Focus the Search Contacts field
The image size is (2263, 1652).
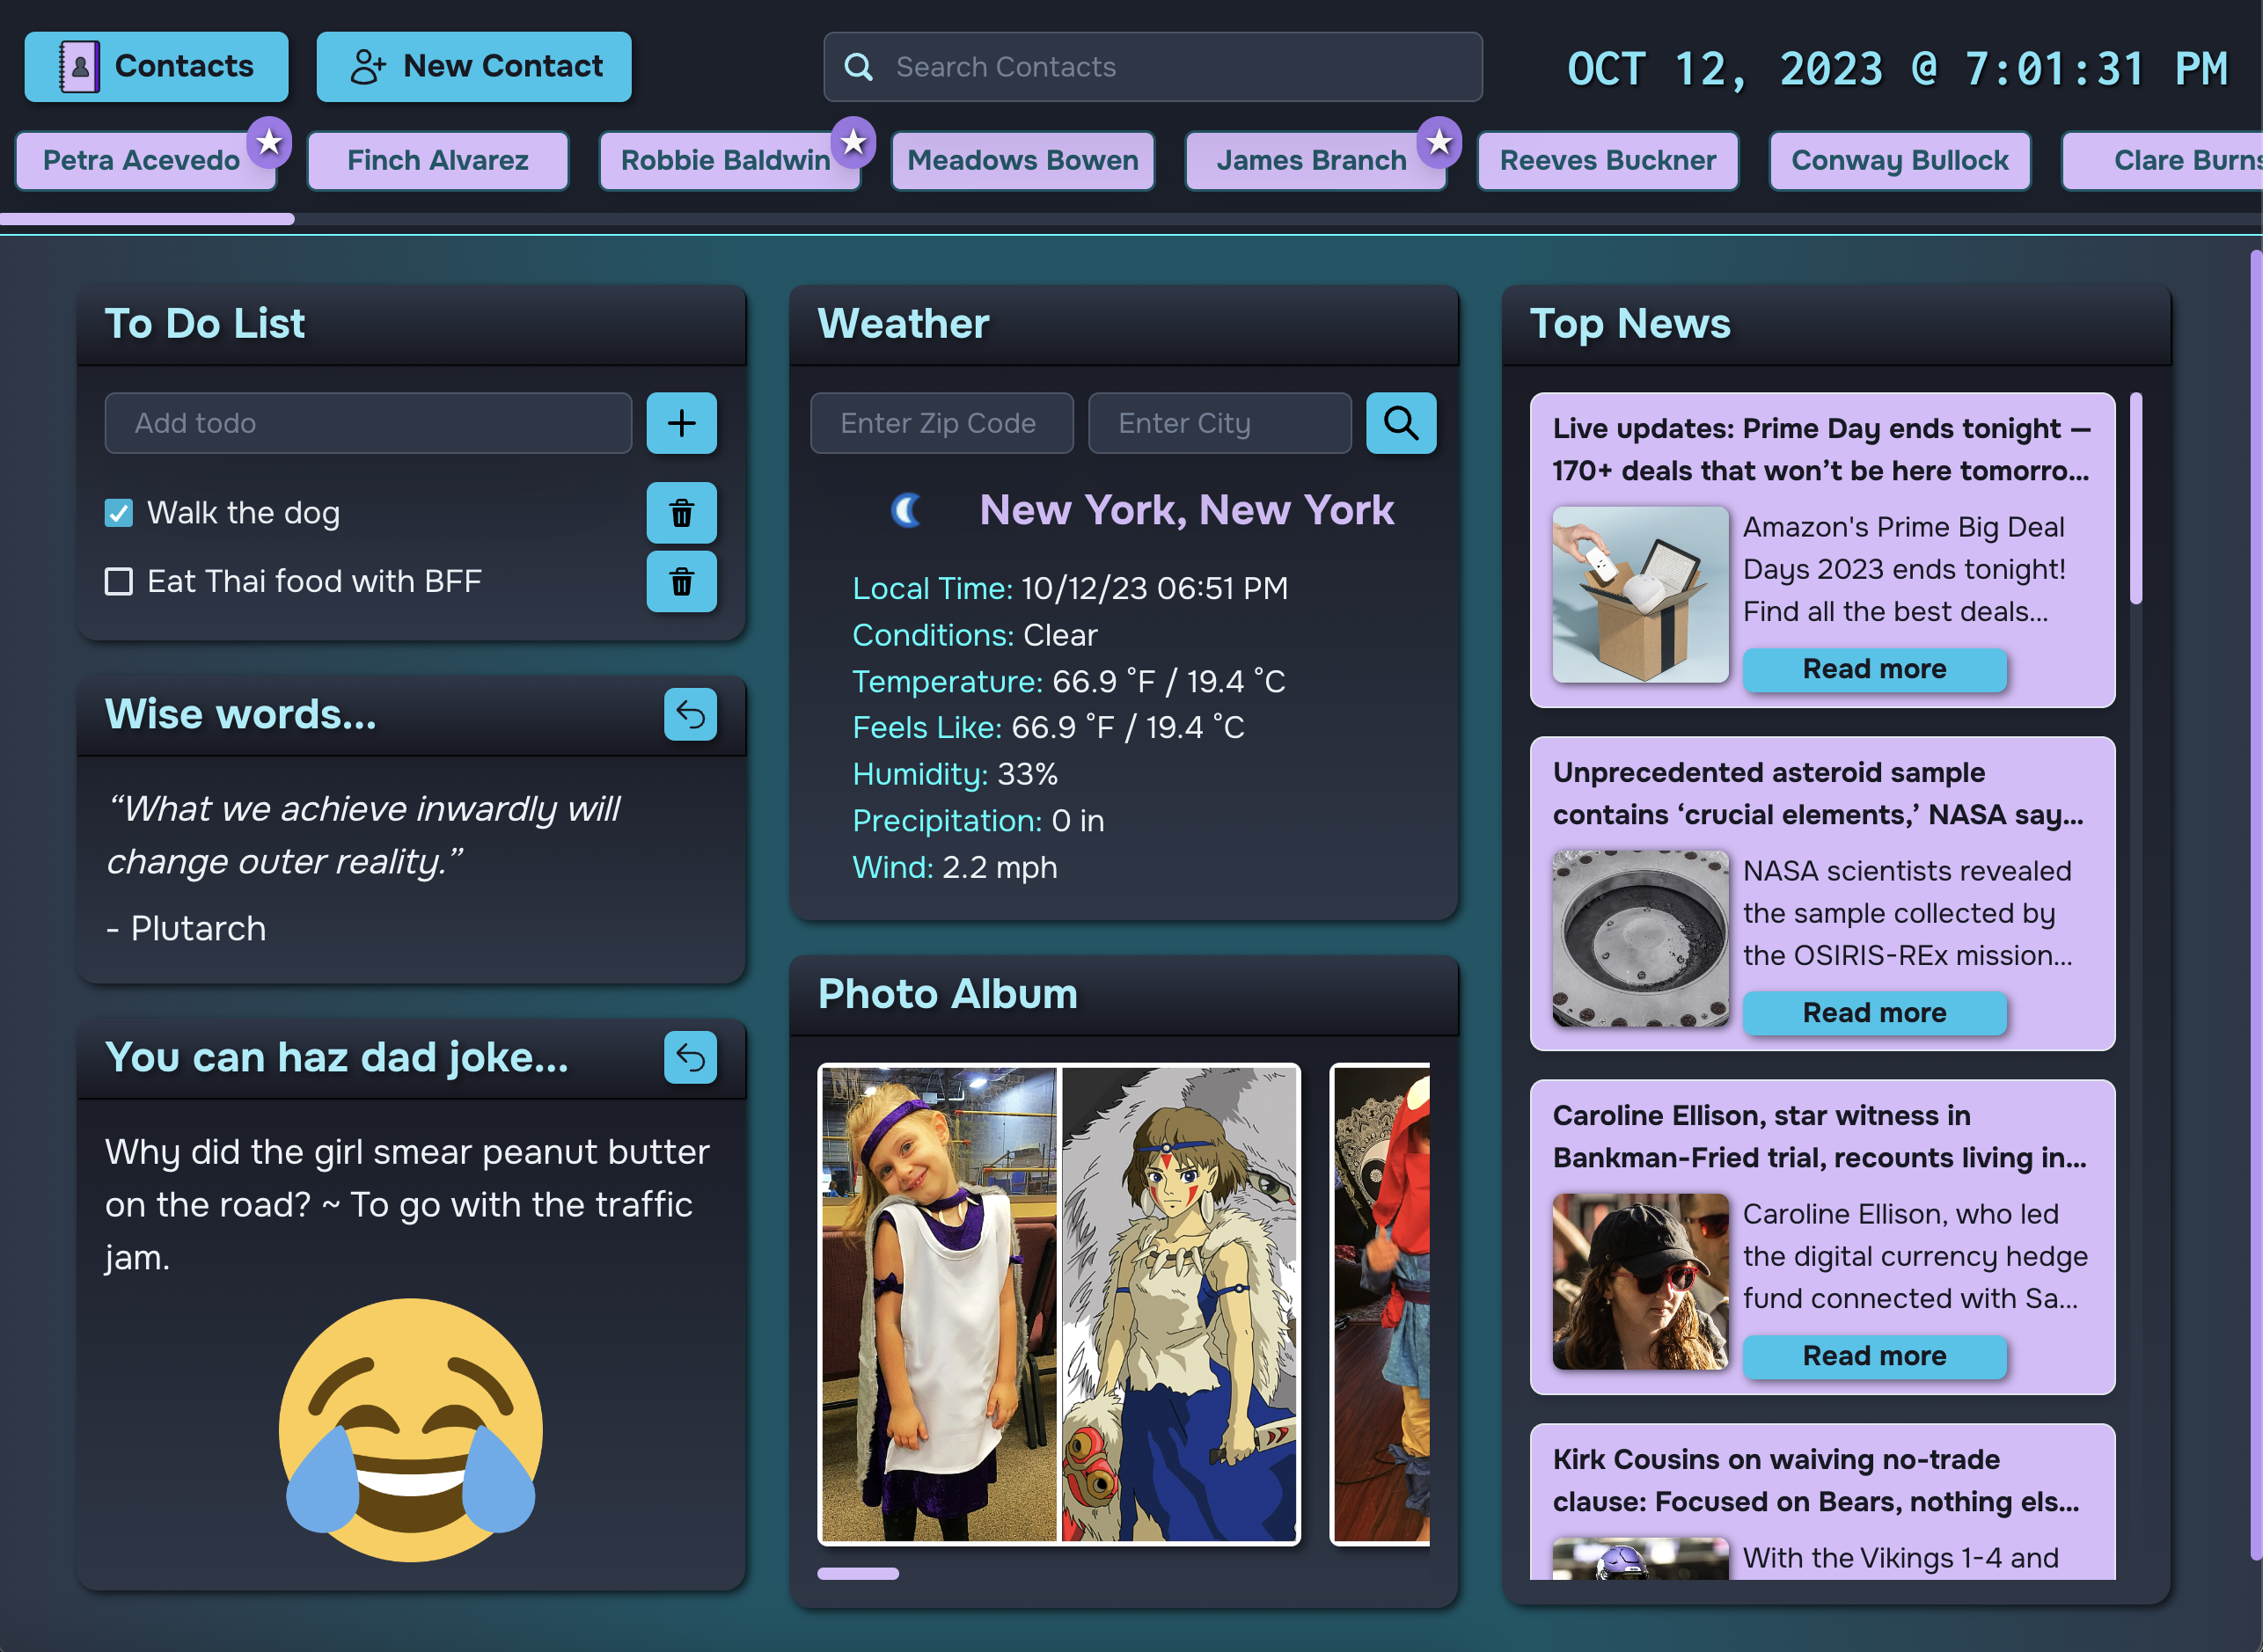(1153, 67)
